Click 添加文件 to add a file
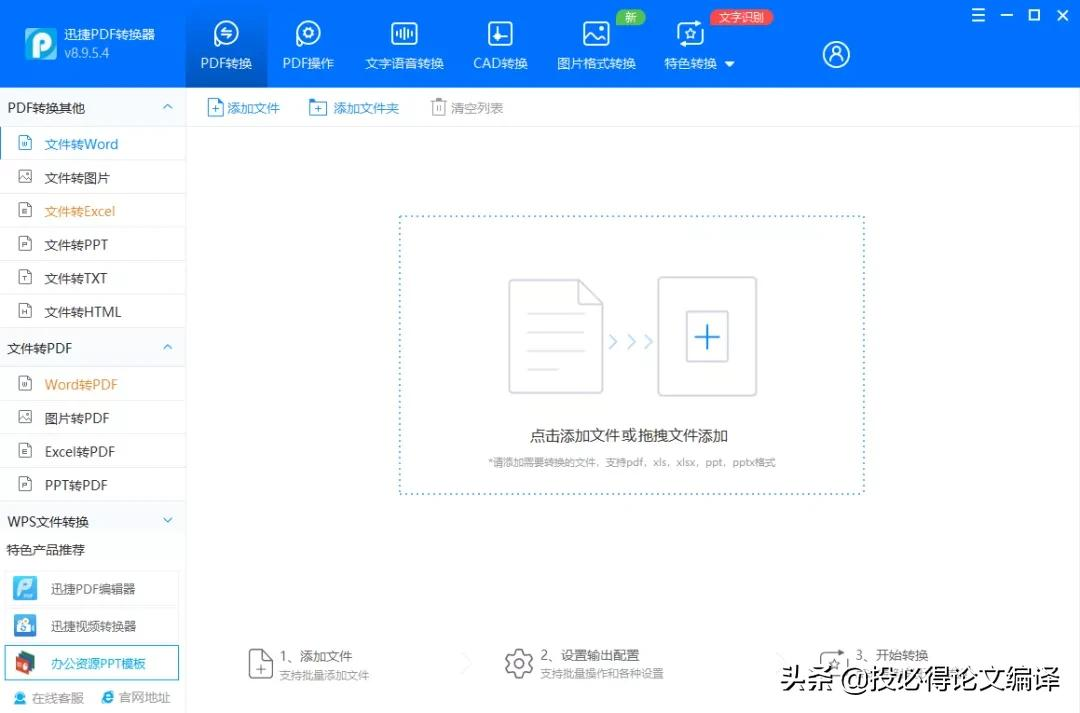This screenshot has height=713, width=1080. (x=243, y=107)
